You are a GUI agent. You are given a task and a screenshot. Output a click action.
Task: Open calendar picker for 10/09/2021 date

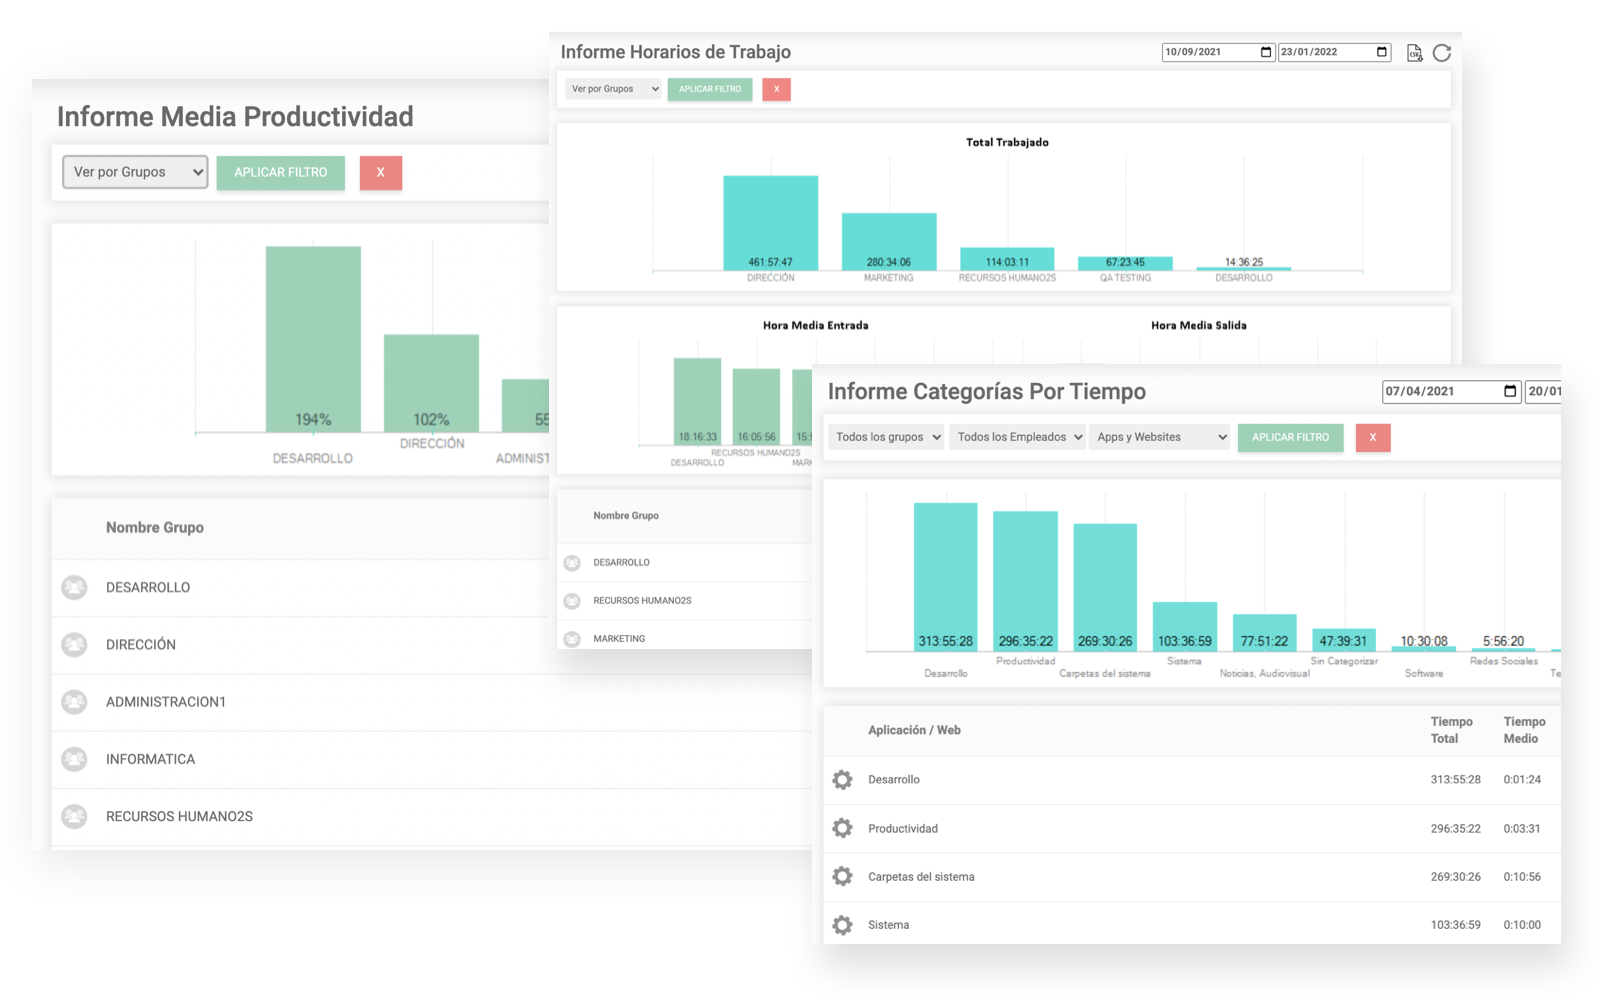pos(1266,52)
